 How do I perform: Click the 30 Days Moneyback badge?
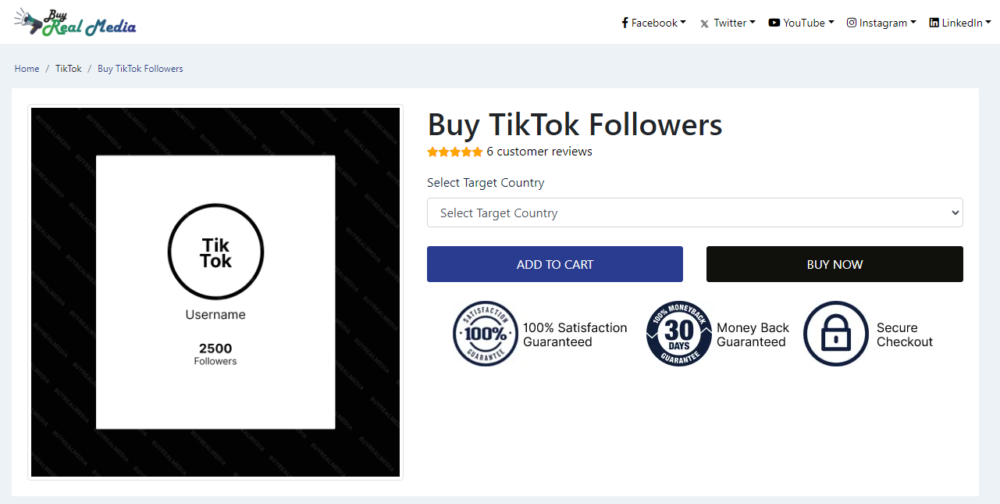coord(679,334)
